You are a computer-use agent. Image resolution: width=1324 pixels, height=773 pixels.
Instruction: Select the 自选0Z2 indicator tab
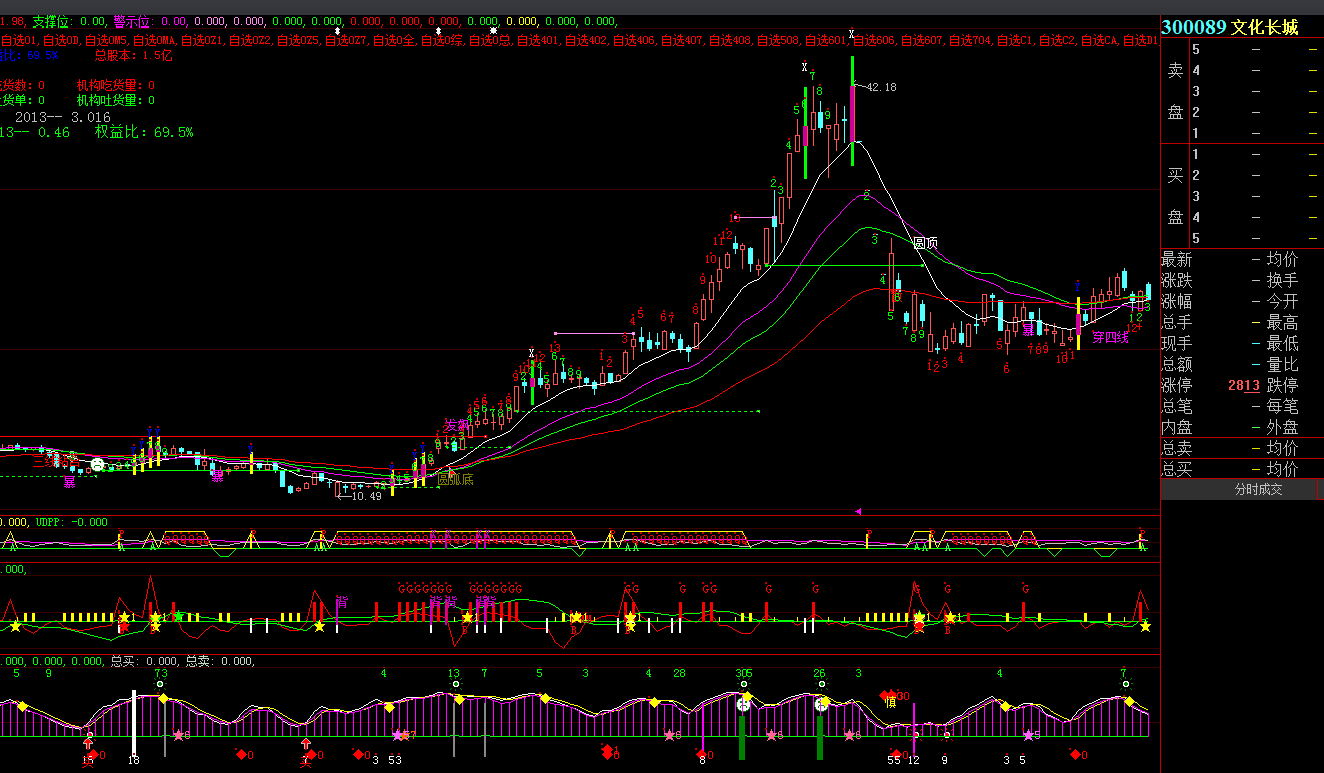coord(250,41)
